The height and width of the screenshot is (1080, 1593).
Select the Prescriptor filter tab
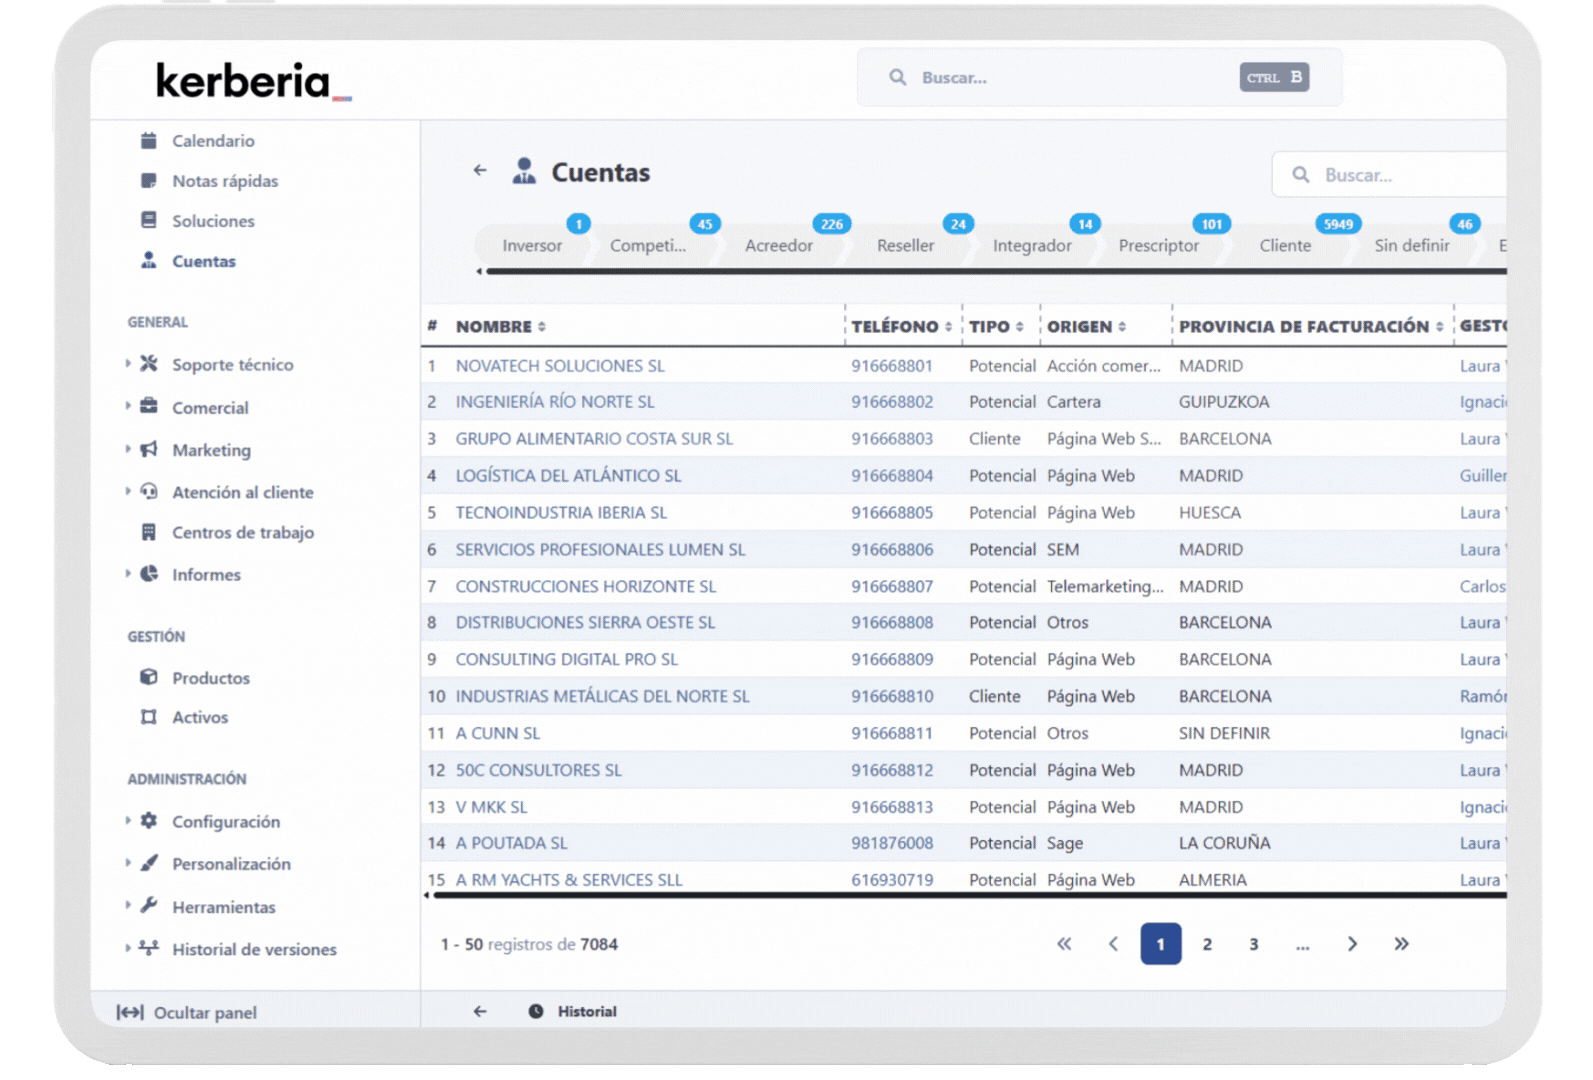click(x=1158, y=246)
